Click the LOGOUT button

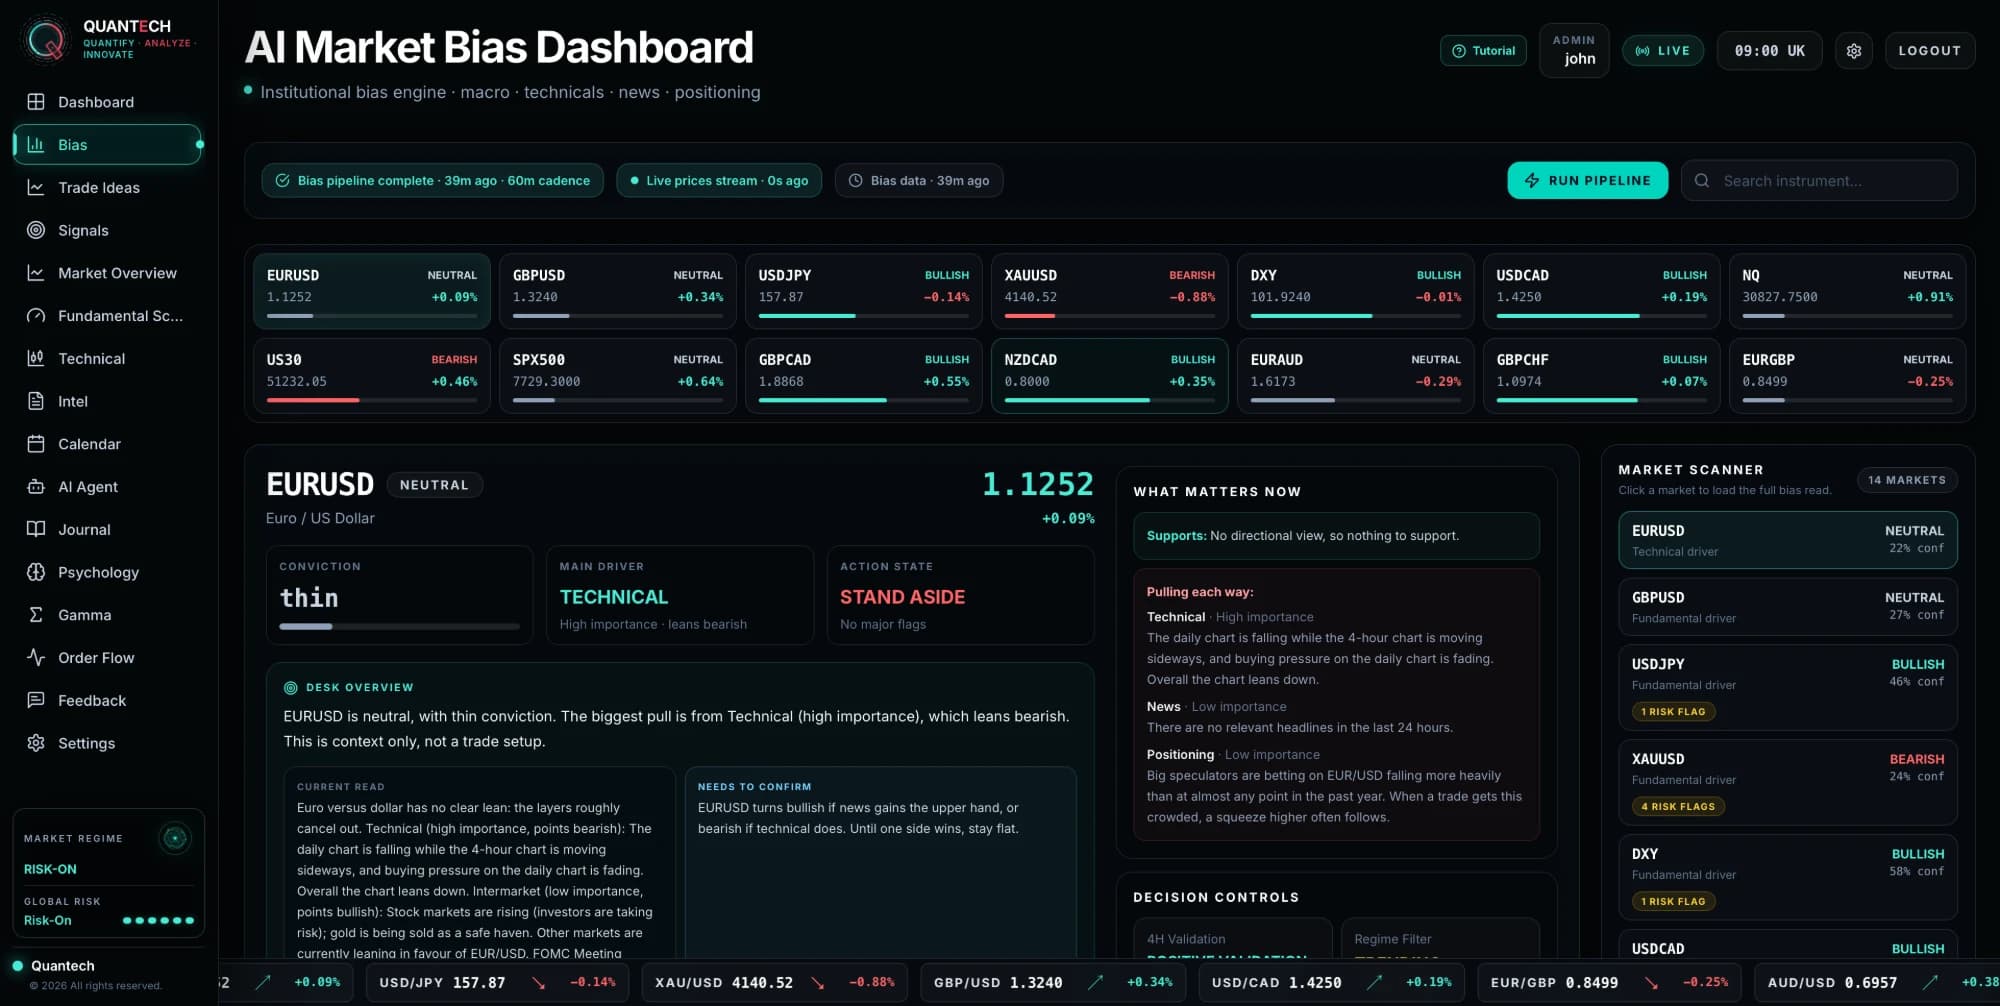point(1930,51)
